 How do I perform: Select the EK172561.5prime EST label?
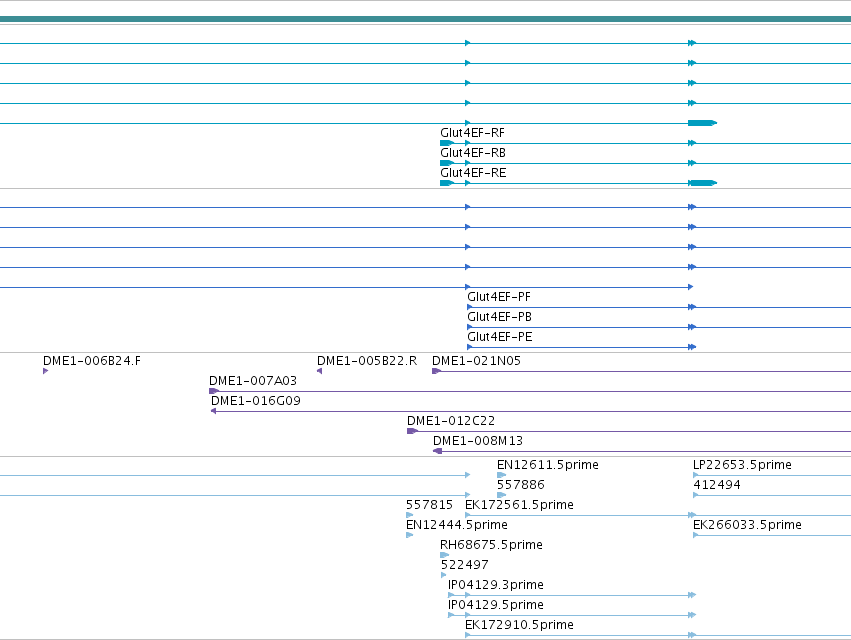point(519,505)
